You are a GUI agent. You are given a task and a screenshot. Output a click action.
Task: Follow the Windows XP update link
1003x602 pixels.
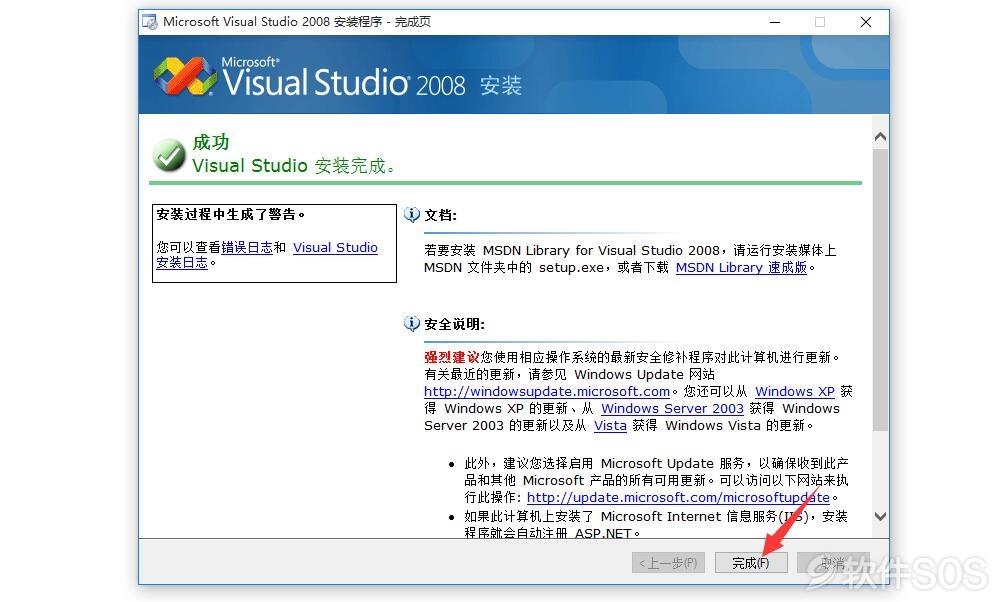(795, 392)
